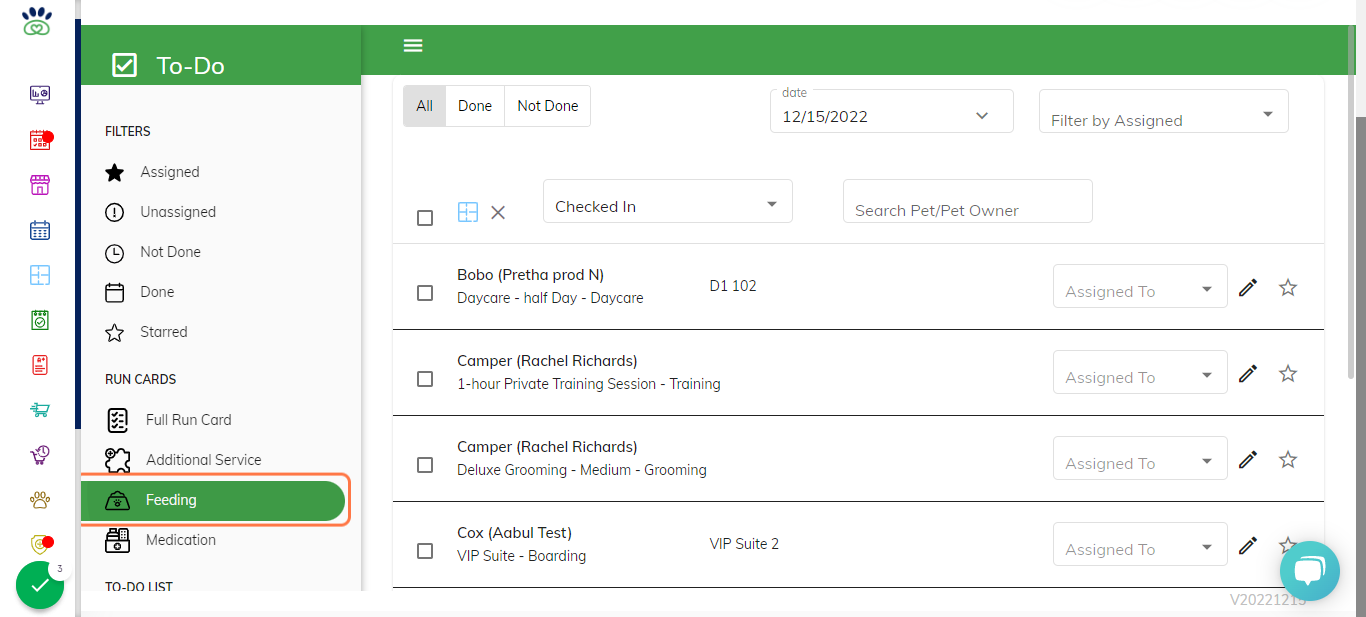Viewport: 1366px width, 617px height.
Task: Click the Cox (Aabul Test) name
Action: pos(514,533)
